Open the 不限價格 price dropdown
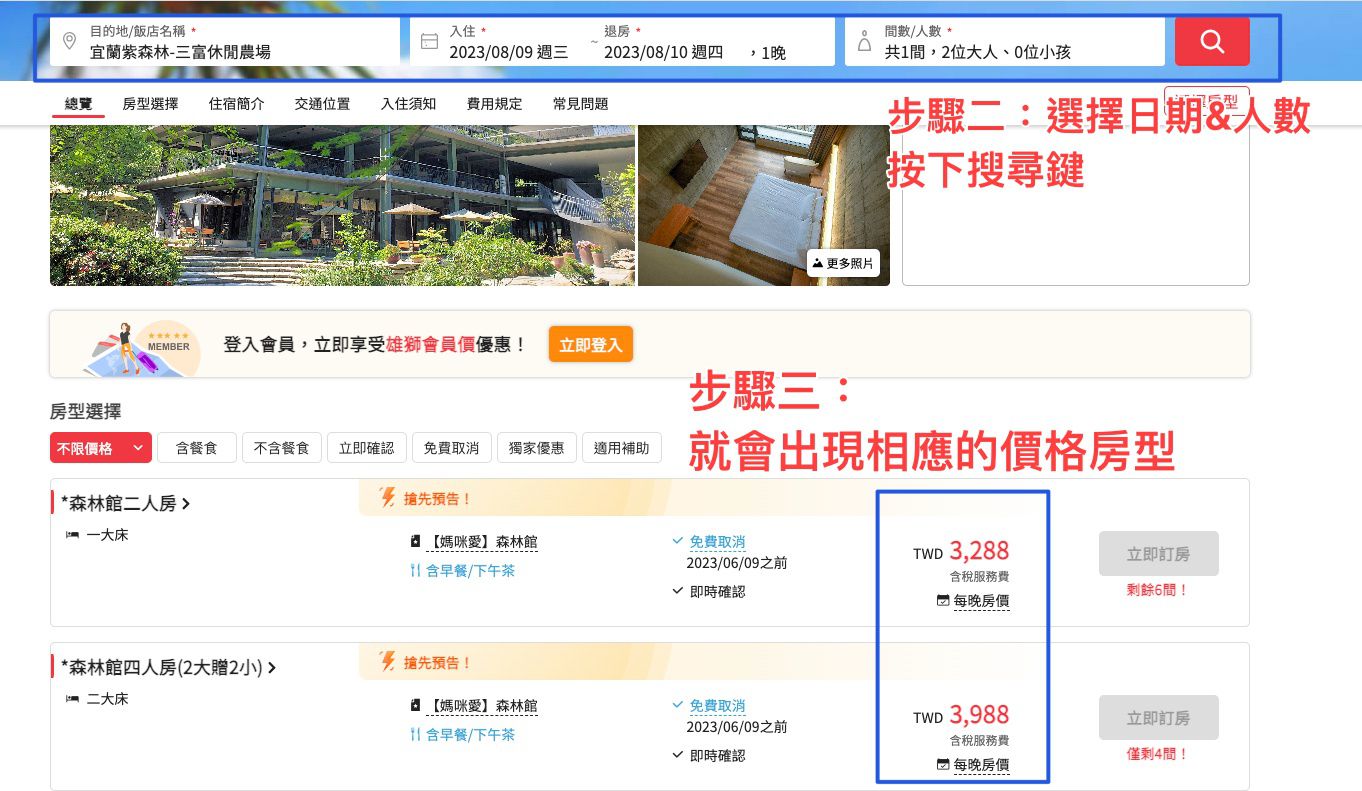The width and height of the screenshot is (1362, 791). click(x=100, y=447)
